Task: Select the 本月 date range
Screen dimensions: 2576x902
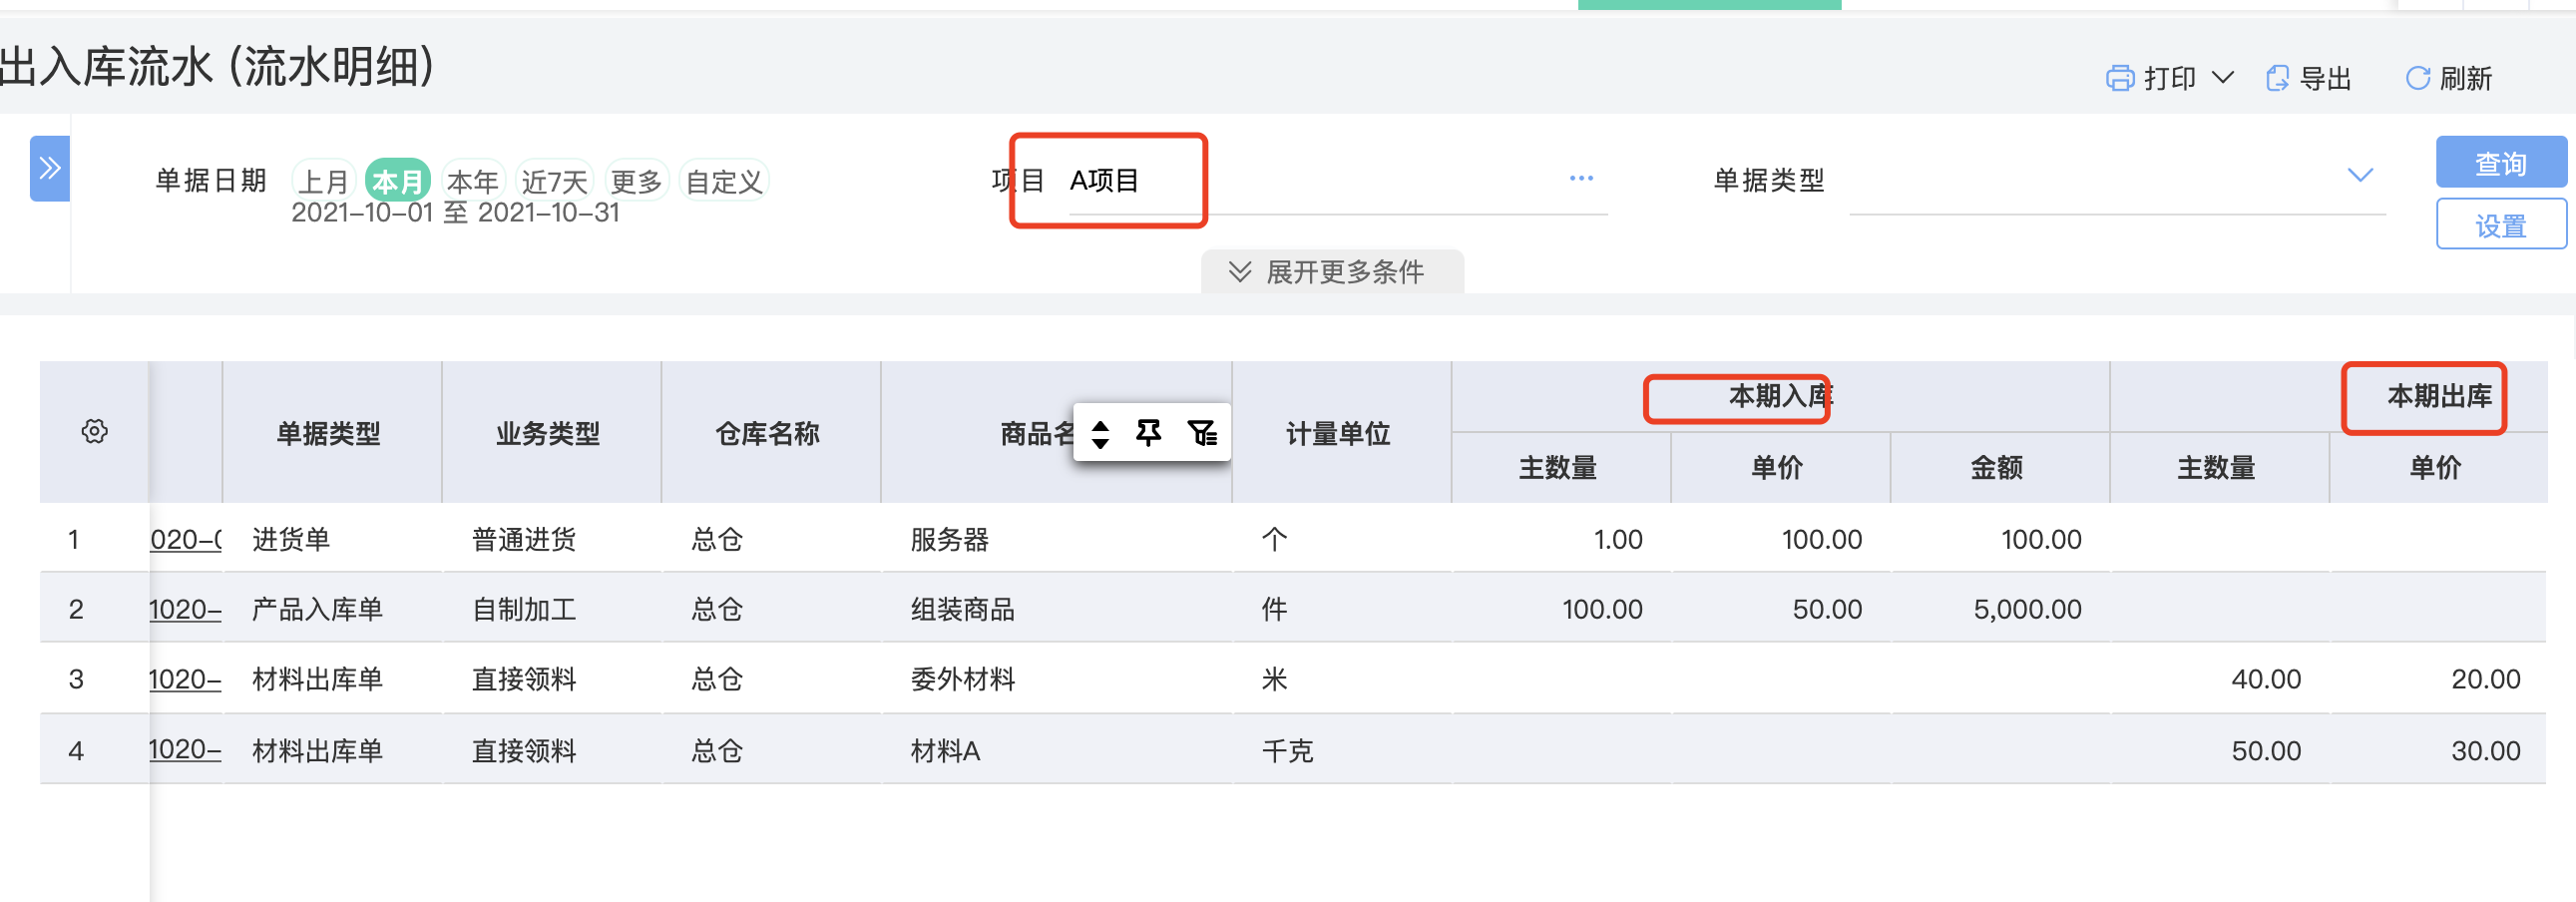Action: tap(398, 181)
